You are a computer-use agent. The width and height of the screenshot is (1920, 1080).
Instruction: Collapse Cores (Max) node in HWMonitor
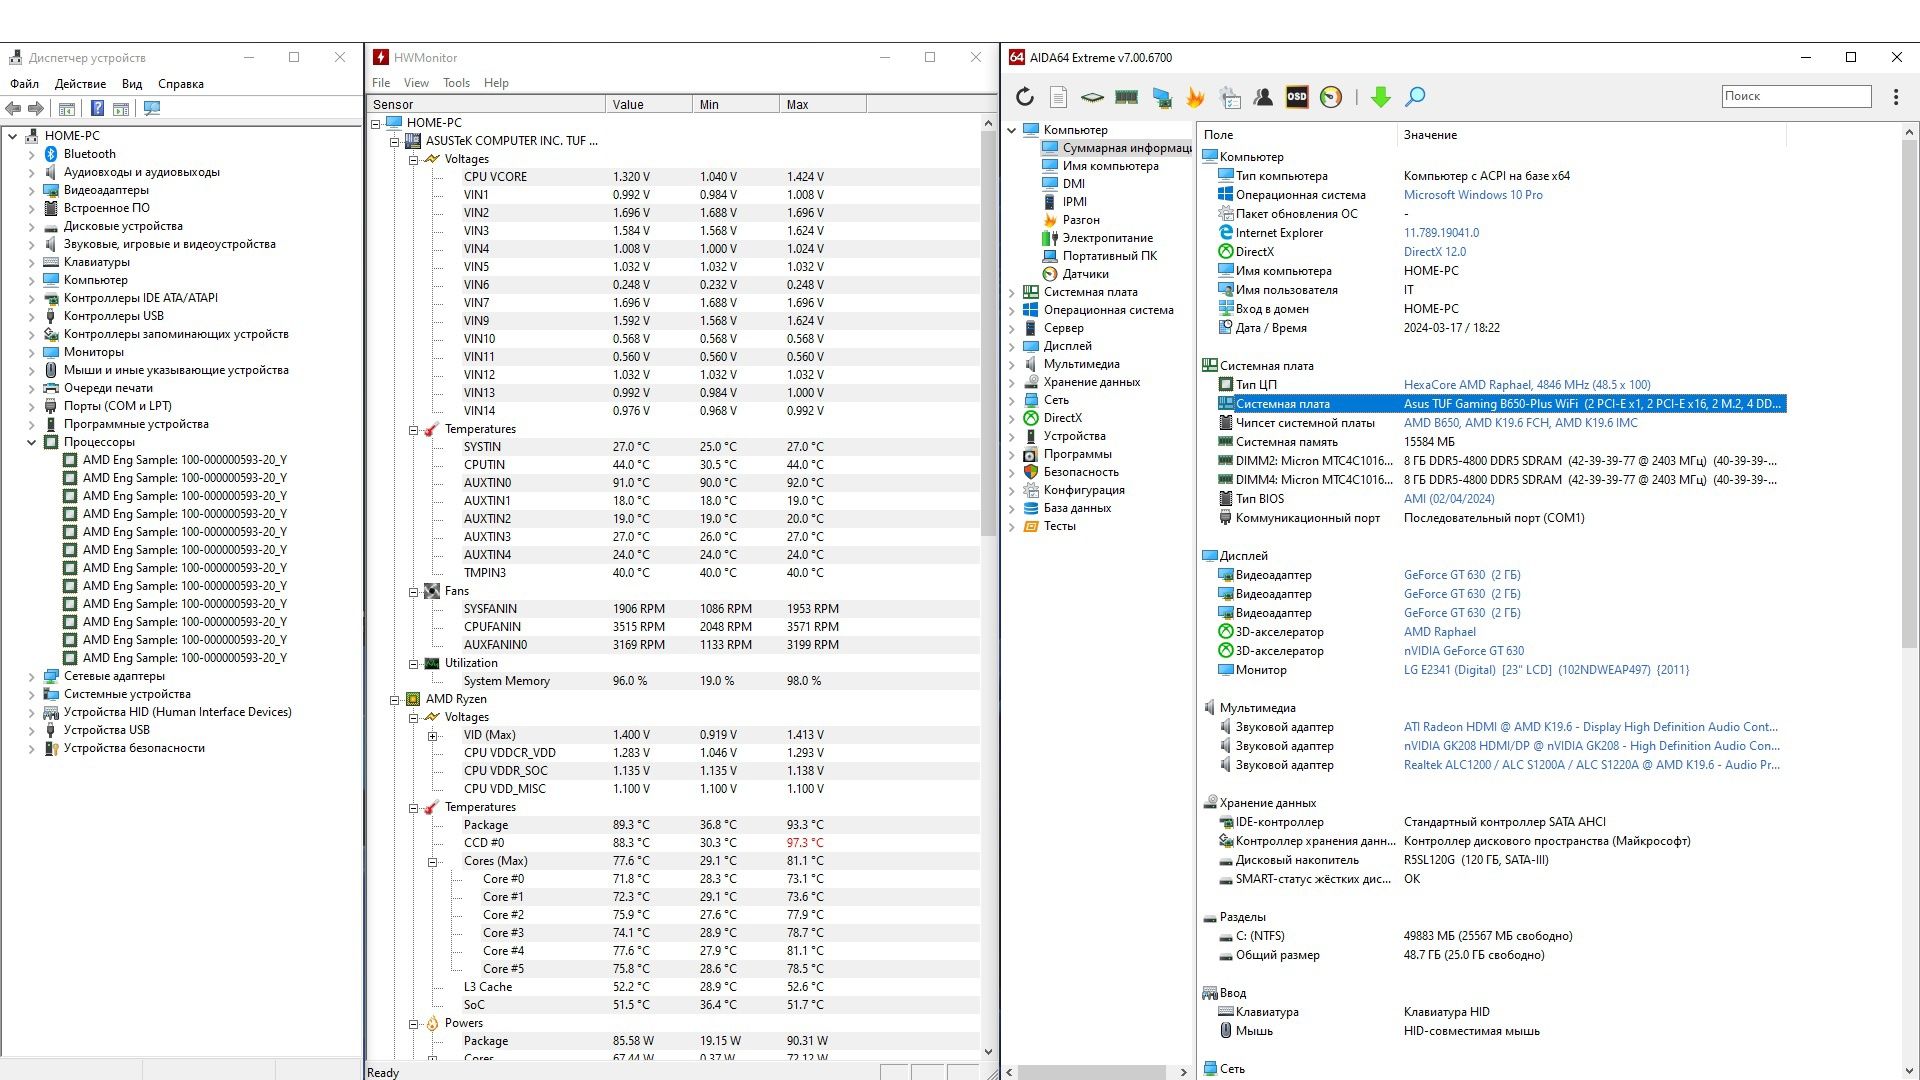[x=432, y=861]
